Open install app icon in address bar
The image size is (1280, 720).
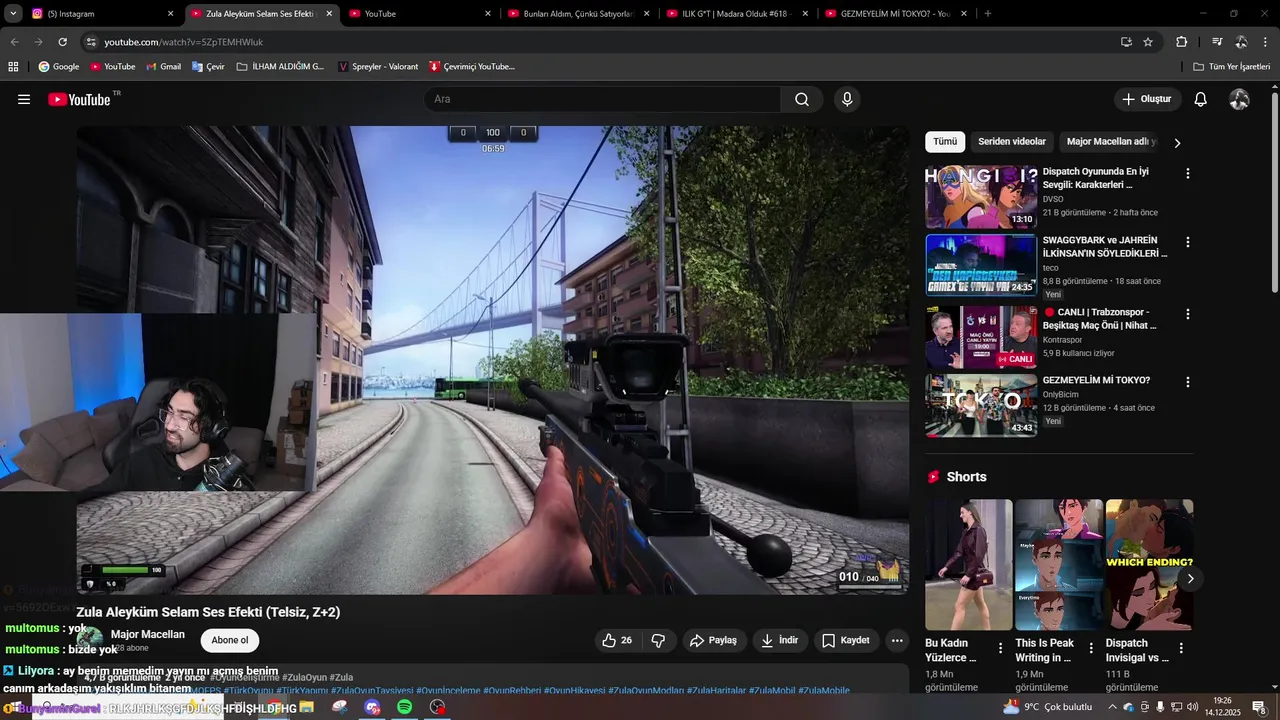tap(1126, 42)
